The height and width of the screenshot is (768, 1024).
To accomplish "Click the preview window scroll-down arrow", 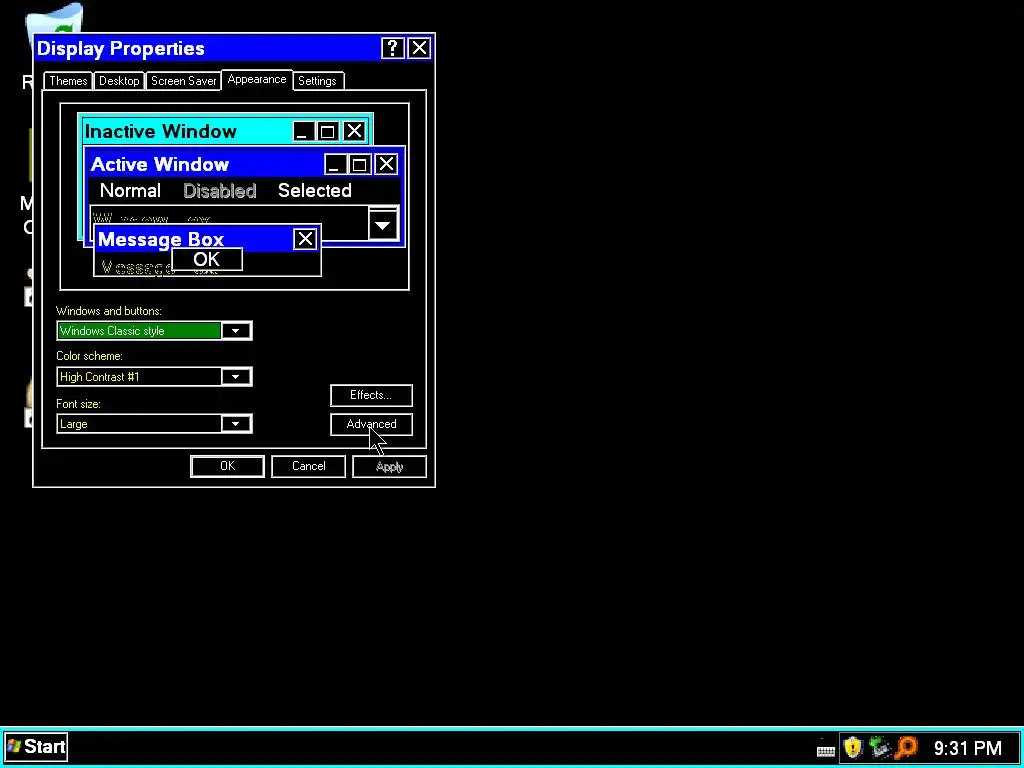I will tap(383, 225).
